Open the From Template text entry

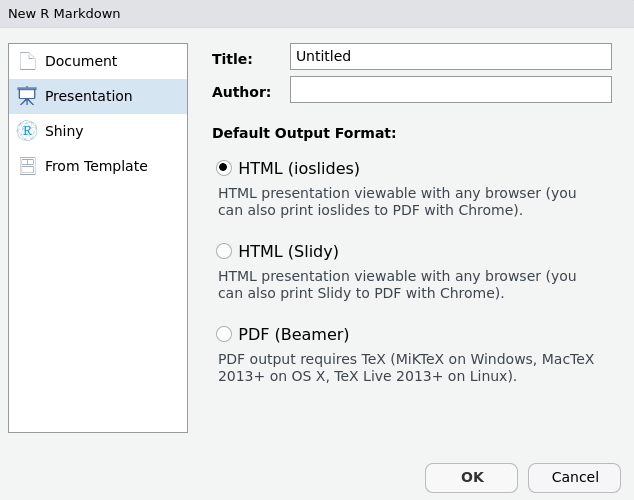96,166
